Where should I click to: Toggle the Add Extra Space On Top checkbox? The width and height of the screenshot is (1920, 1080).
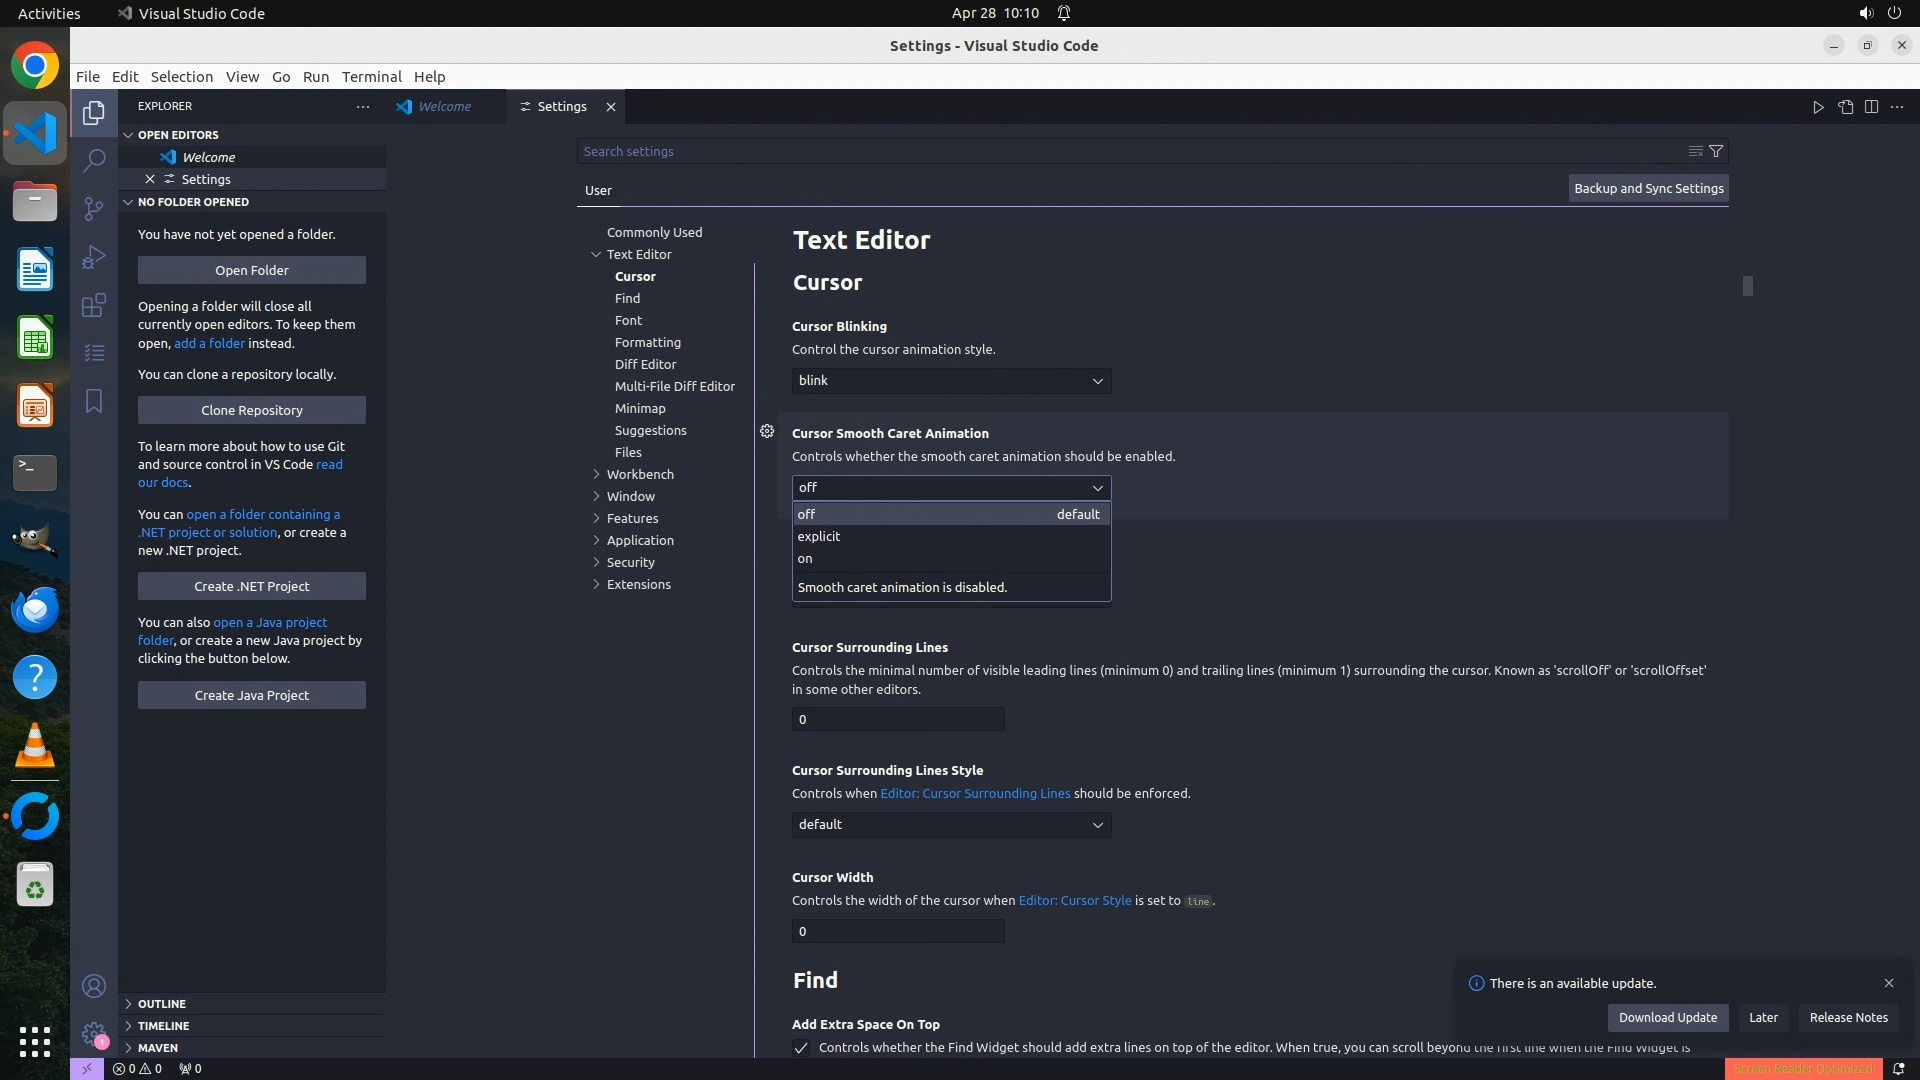[801, 1048]
